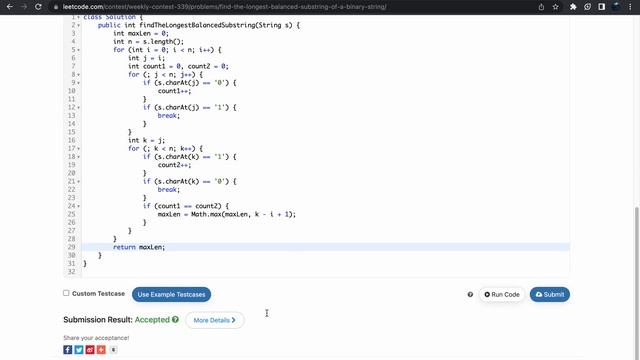Viewport: 640px width, 360px height.
Task: Click the 'Math.max(maxLen, k - i + 1)' line
Action: [x=227, y=214]
